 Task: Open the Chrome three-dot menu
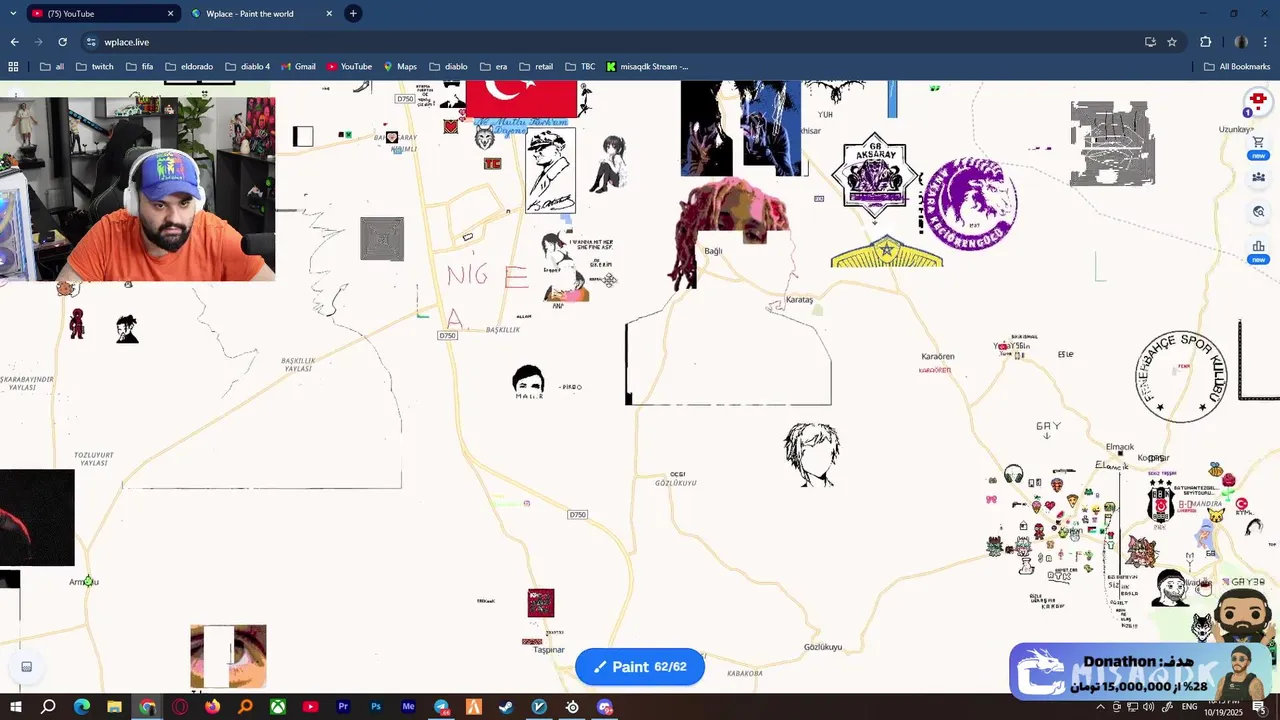click(x=1265, y=42)
